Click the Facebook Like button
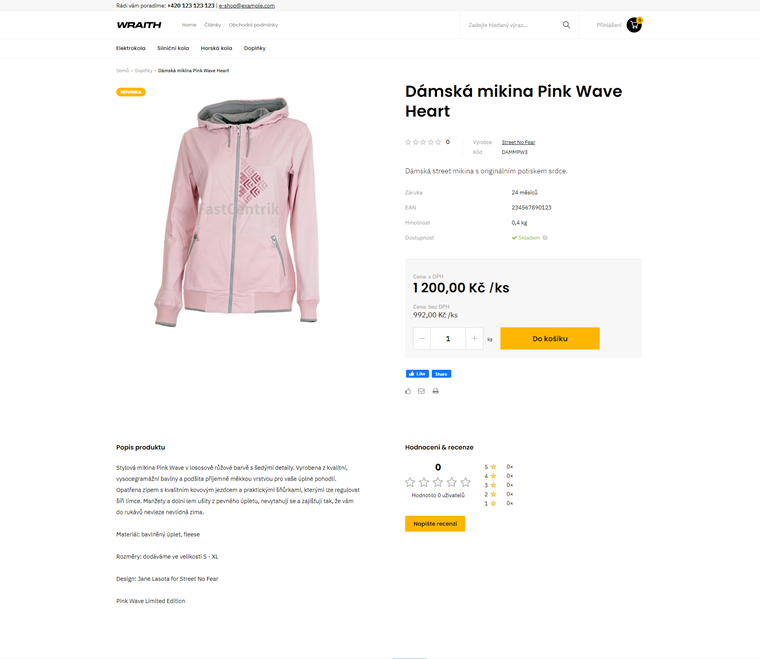760x659 pixels. click(x=417, y=374)
